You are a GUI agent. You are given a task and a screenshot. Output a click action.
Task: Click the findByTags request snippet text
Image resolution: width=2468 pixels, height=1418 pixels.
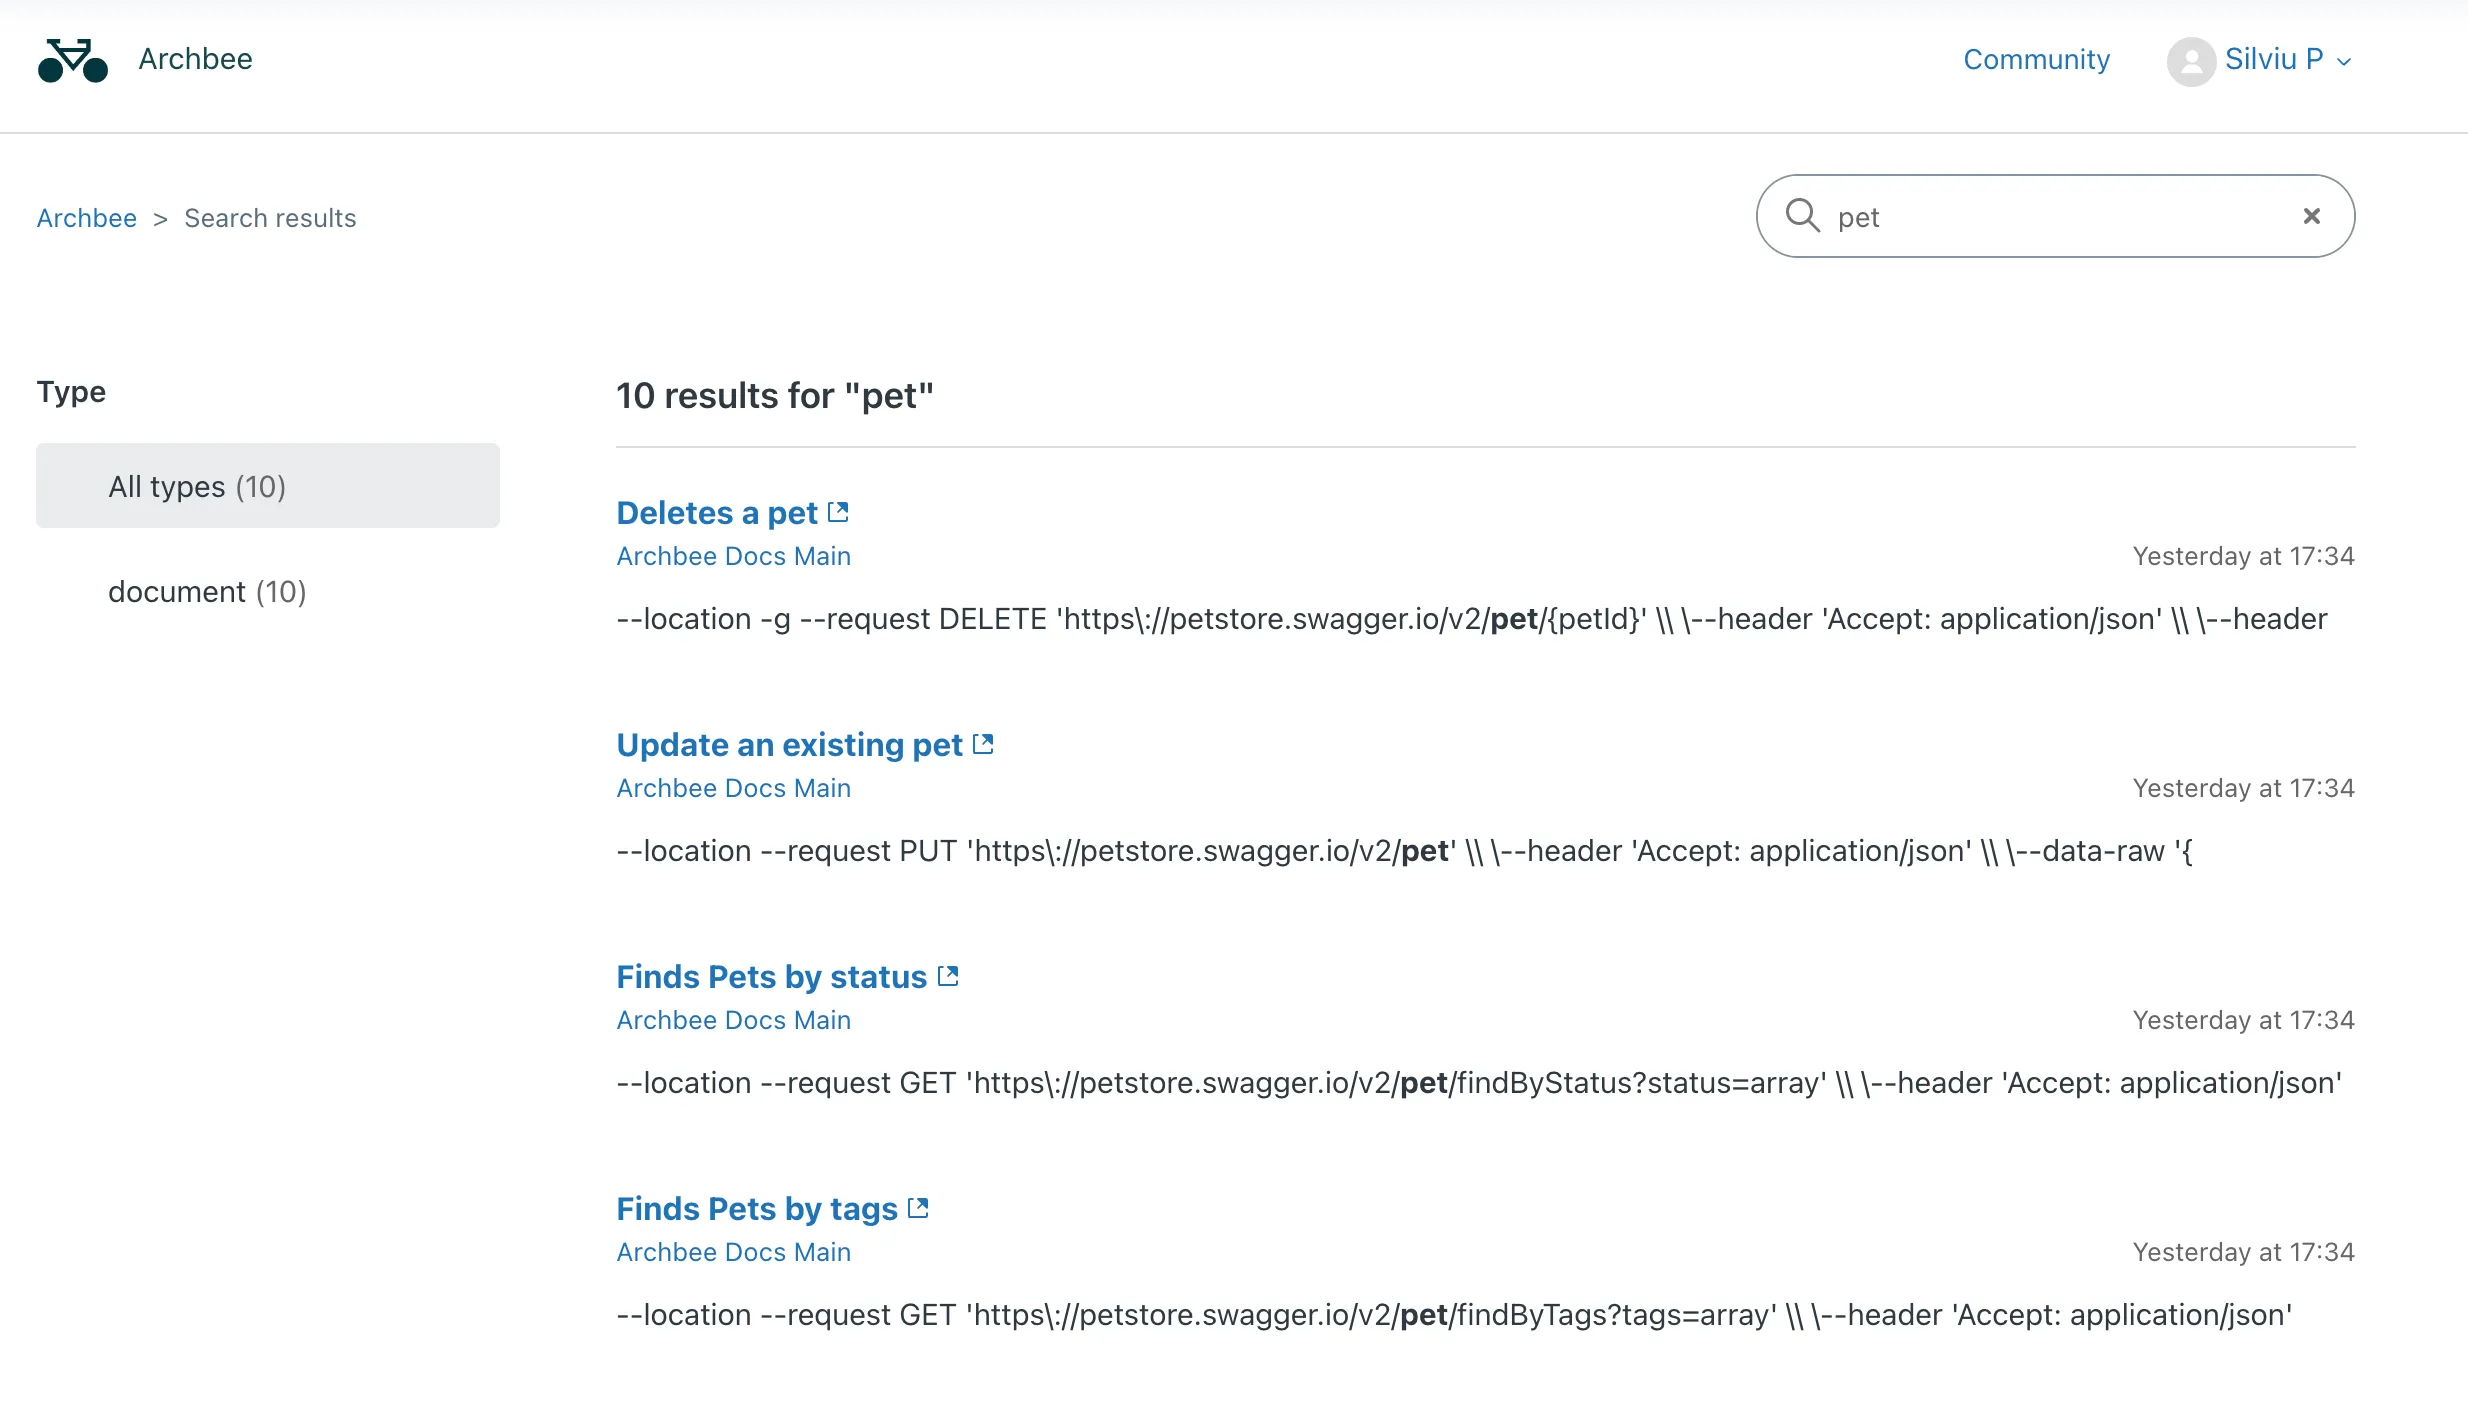click(x=1454, y=1315)
